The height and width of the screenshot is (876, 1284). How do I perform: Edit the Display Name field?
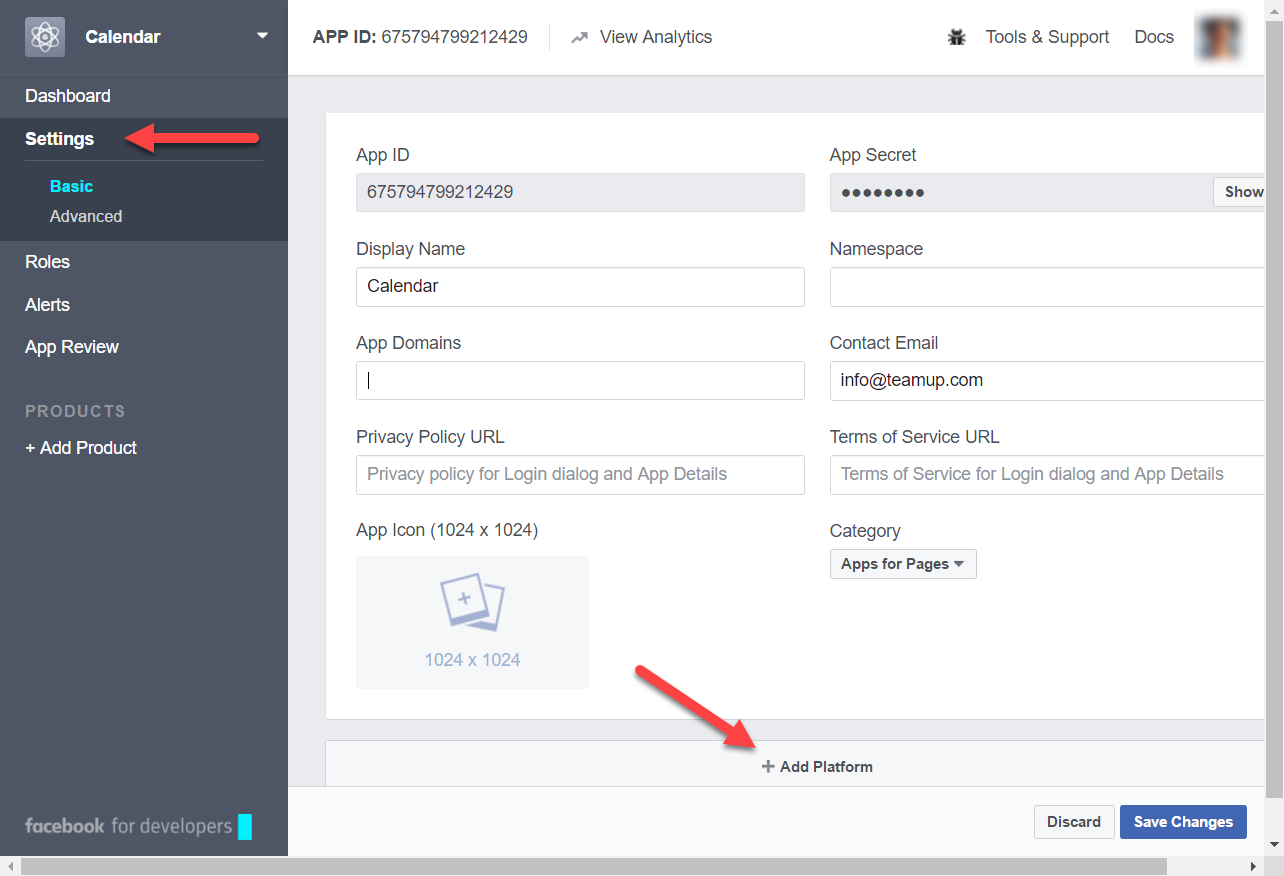click(x=580, y=286)
